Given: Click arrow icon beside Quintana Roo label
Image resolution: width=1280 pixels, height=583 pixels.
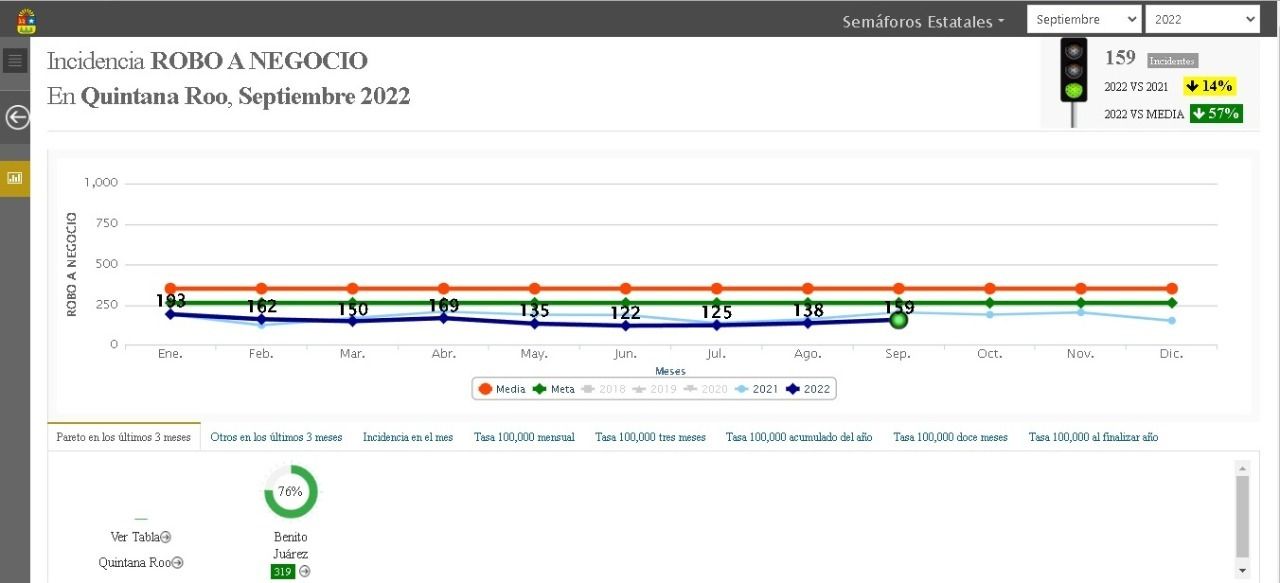Looking at the screenshot, I should click(x=178, y=563).
